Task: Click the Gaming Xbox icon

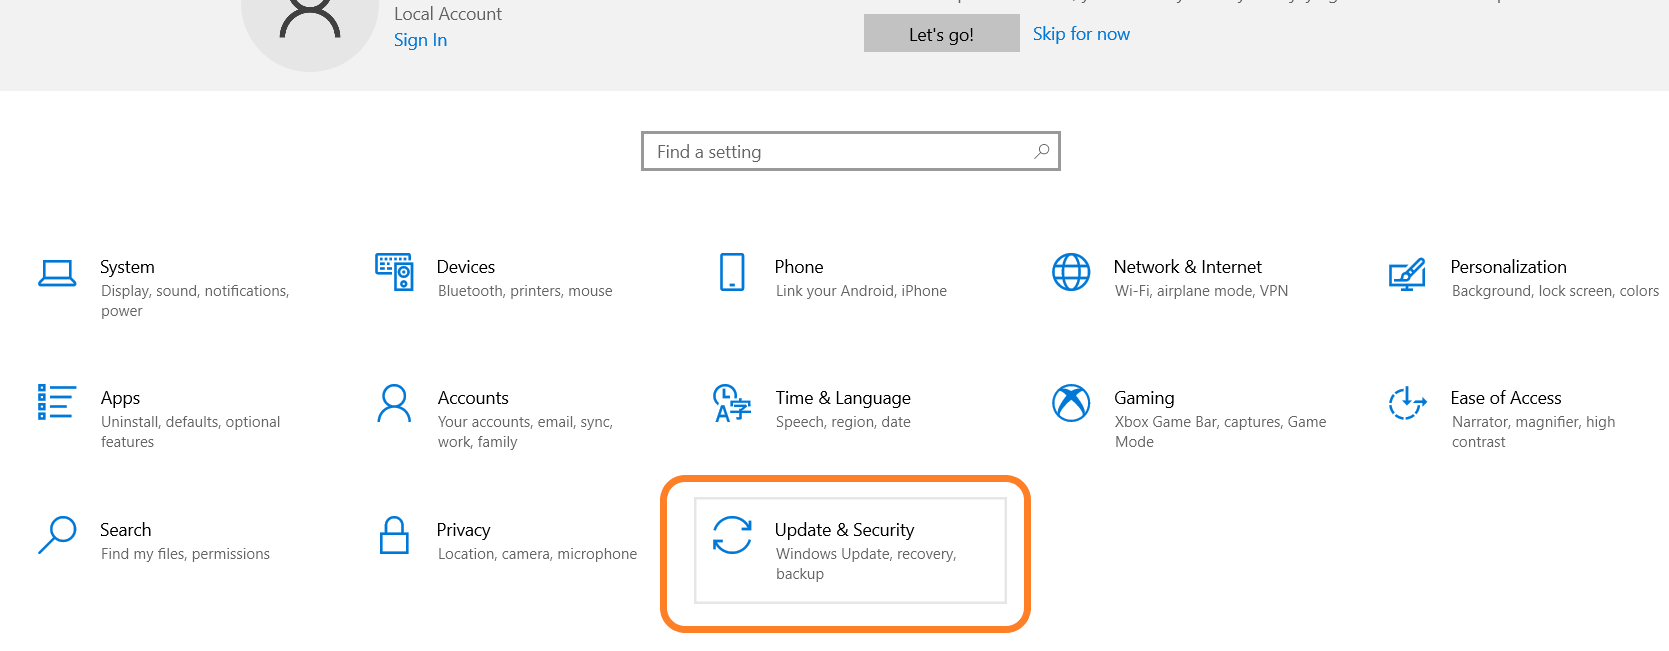Action: tap(1071, 403)
